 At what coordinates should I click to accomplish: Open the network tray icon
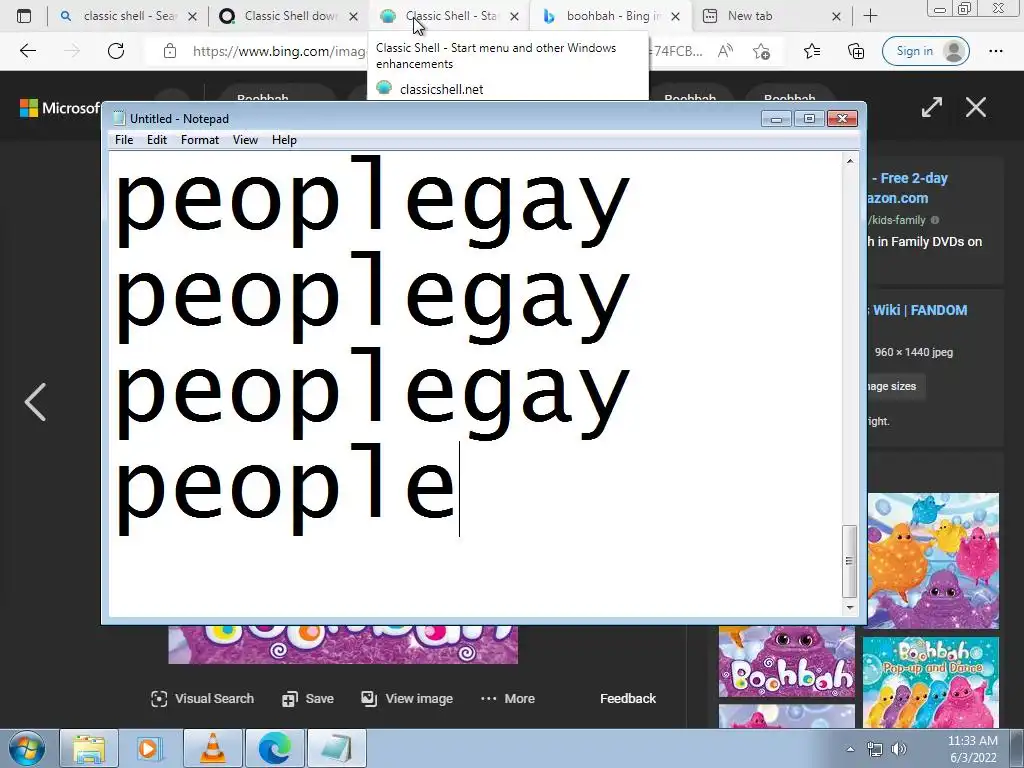(874, 749)
